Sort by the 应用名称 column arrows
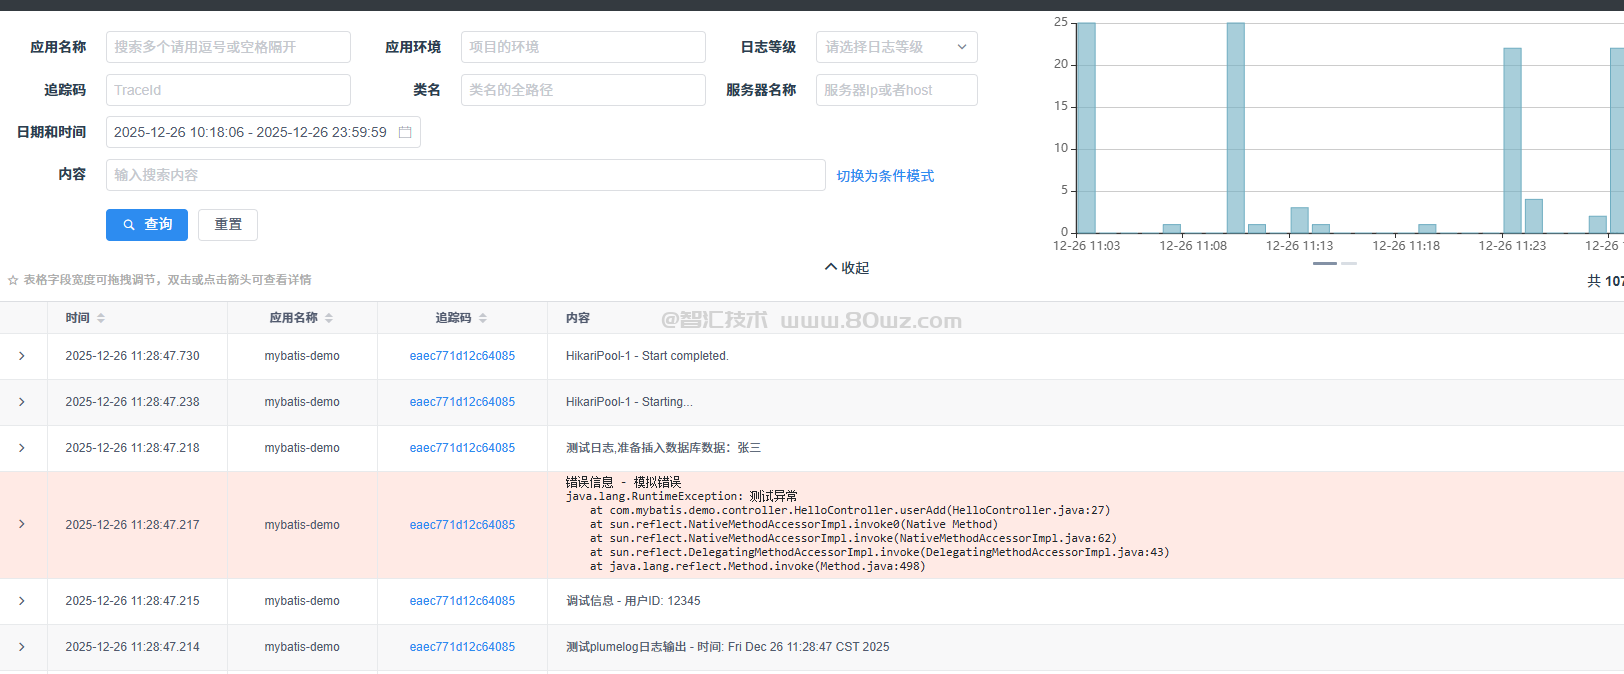Image resolution: width=1624 pixels, height=674 pixels. [329, 318]
